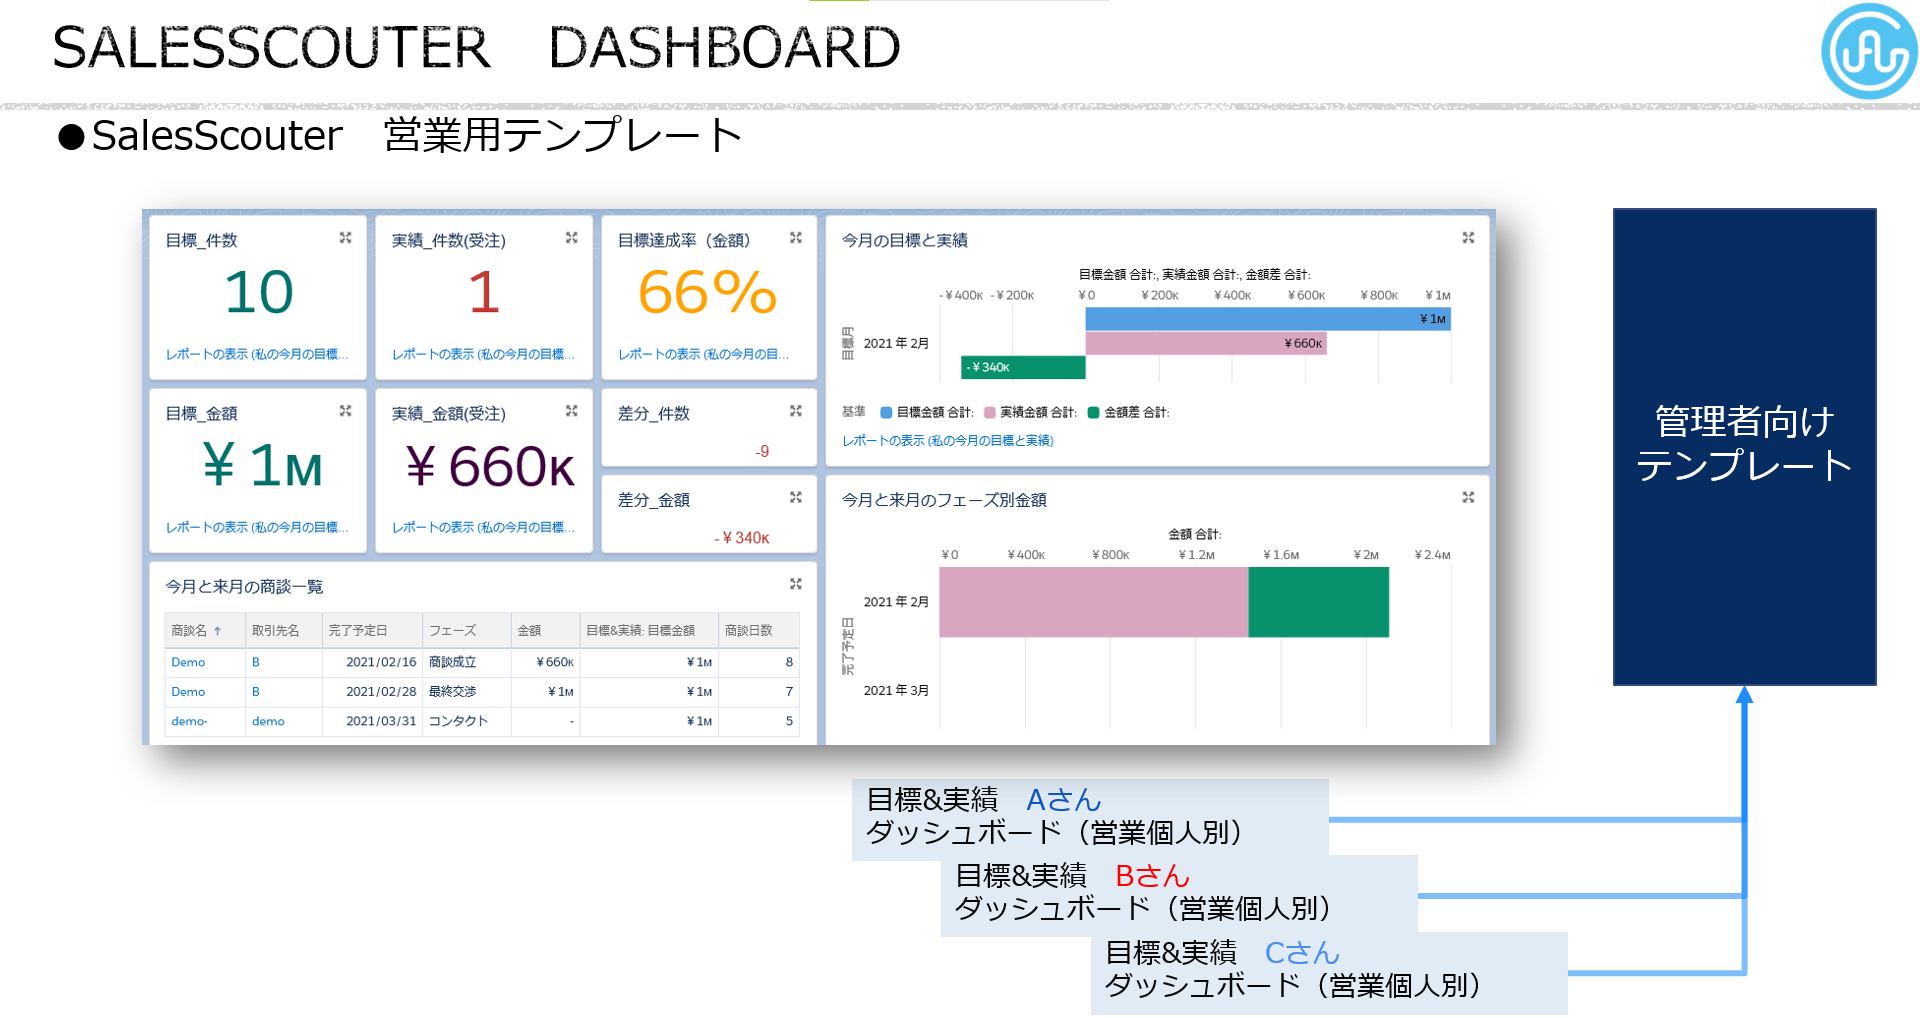Screen dimensions: 1920x1018
Task: Click the ¥1M 目標_金額 value
Action: pos(262,466)
